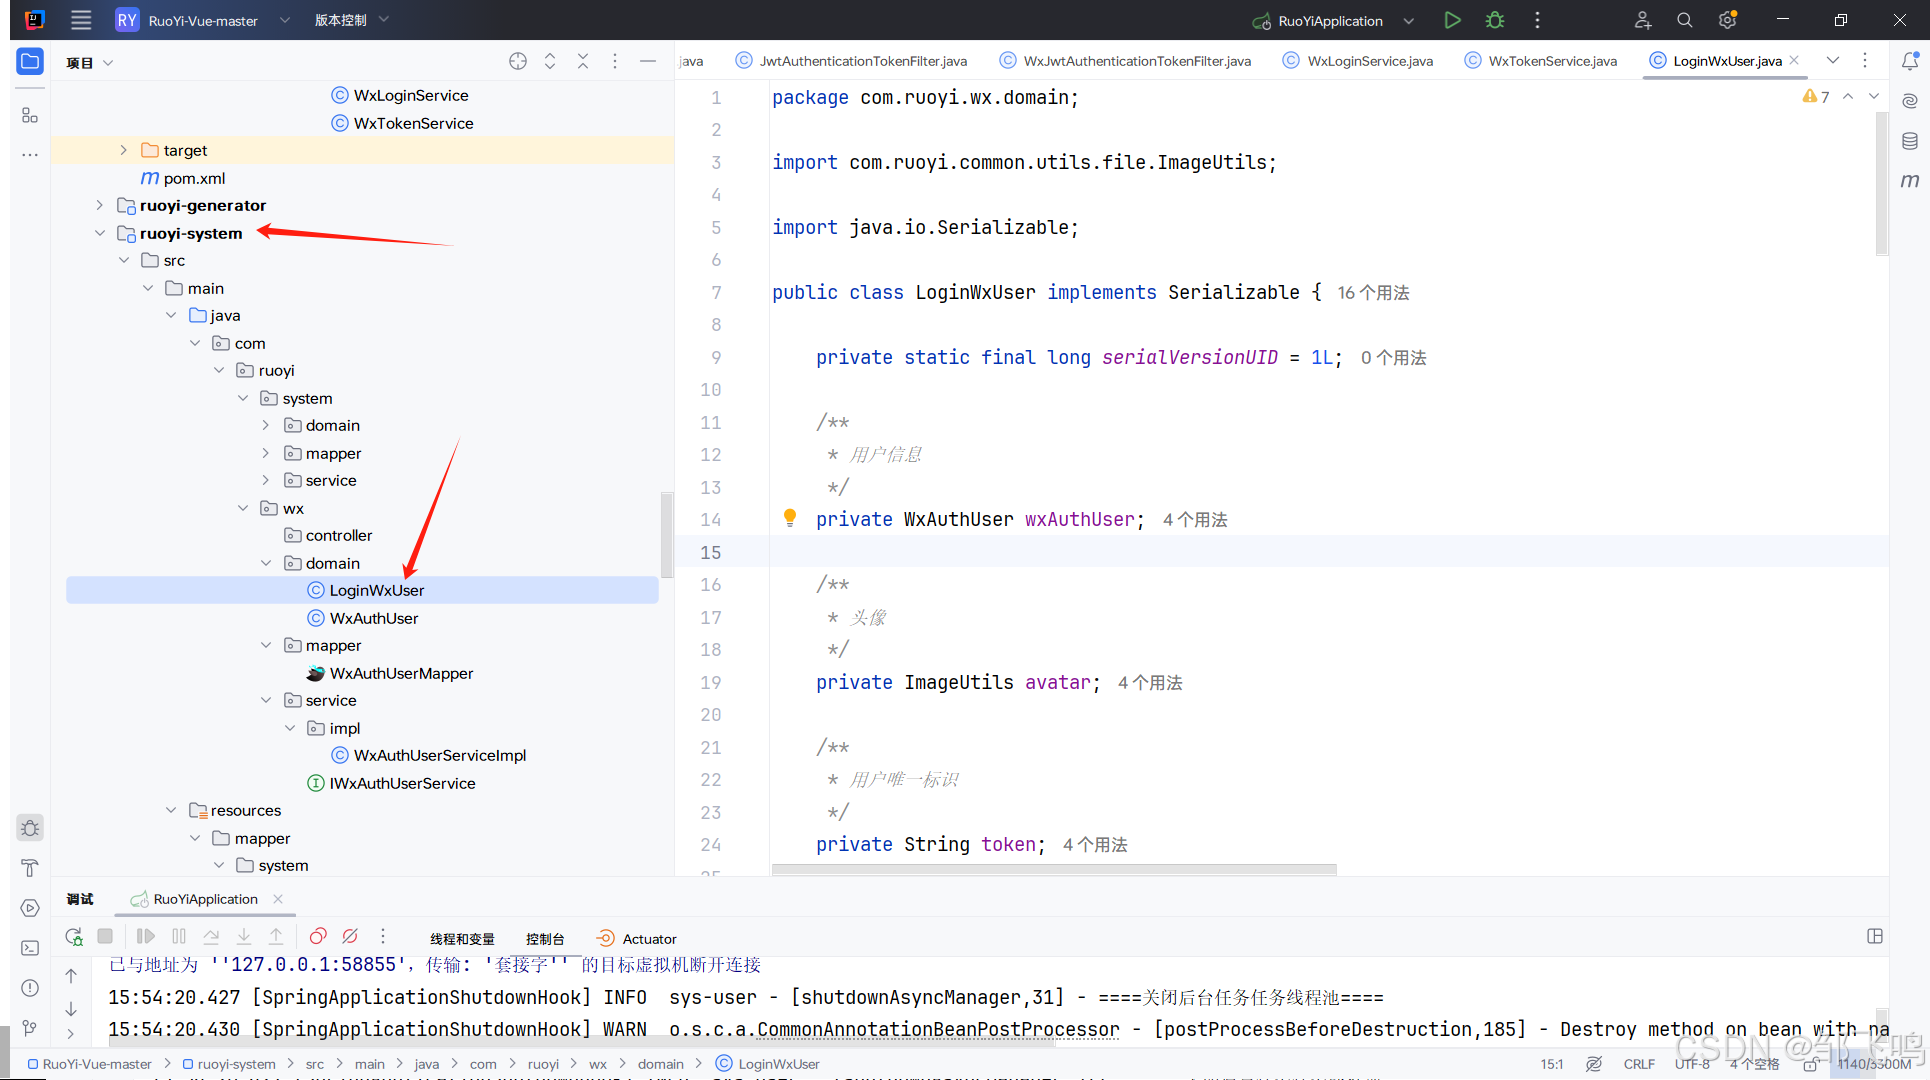
Task: Open the Actuator debug tab
Action: pos(637,939)
